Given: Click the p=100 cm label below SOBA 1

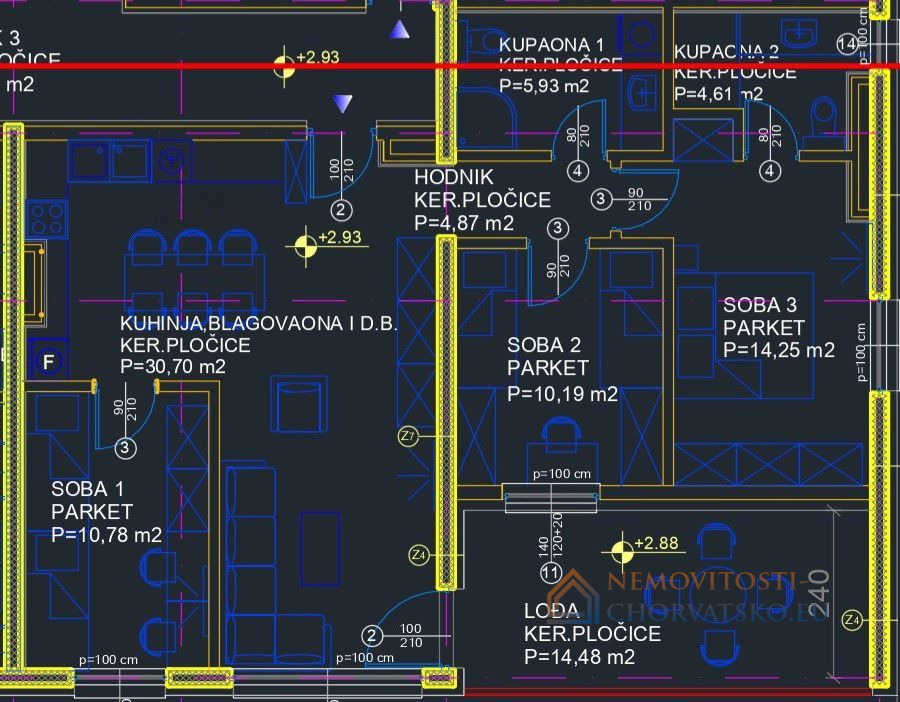Looking at the screenshot, I should 108,660.
